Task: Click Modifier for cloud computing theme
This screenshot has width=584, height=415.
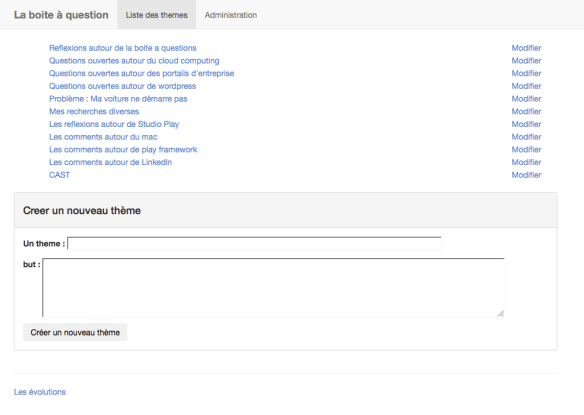Action: [x=526, y=61]
